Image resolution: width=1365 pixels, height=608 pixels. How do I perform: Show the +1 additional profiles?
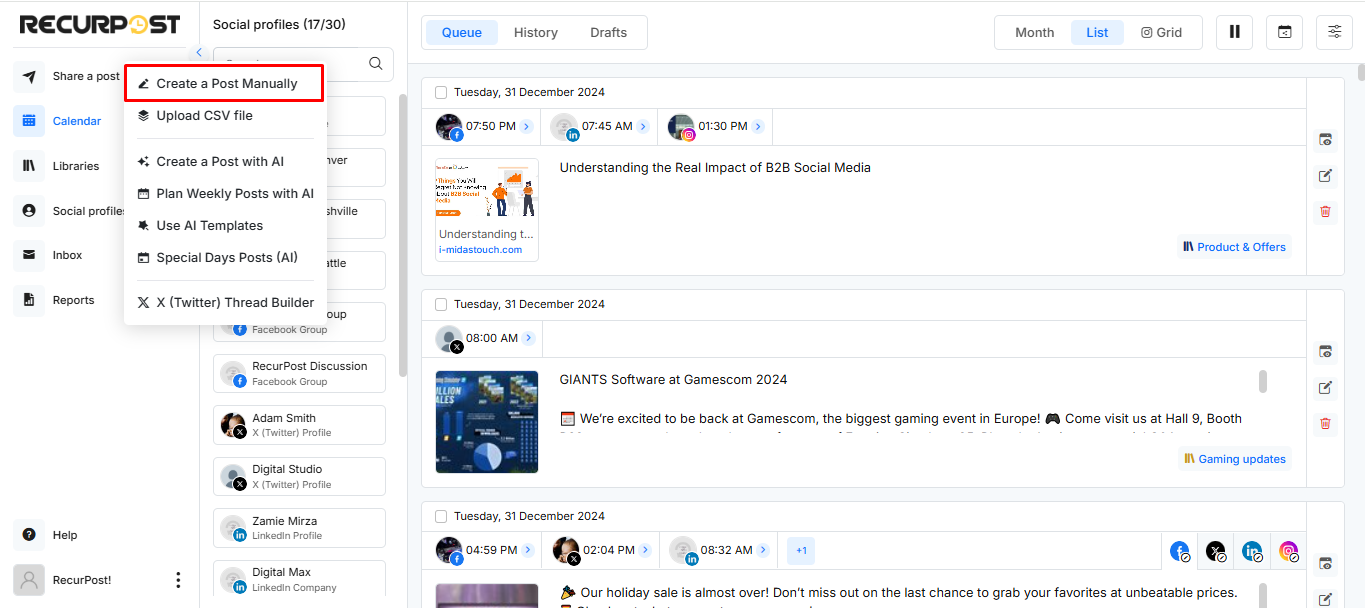tap(801, 550)
